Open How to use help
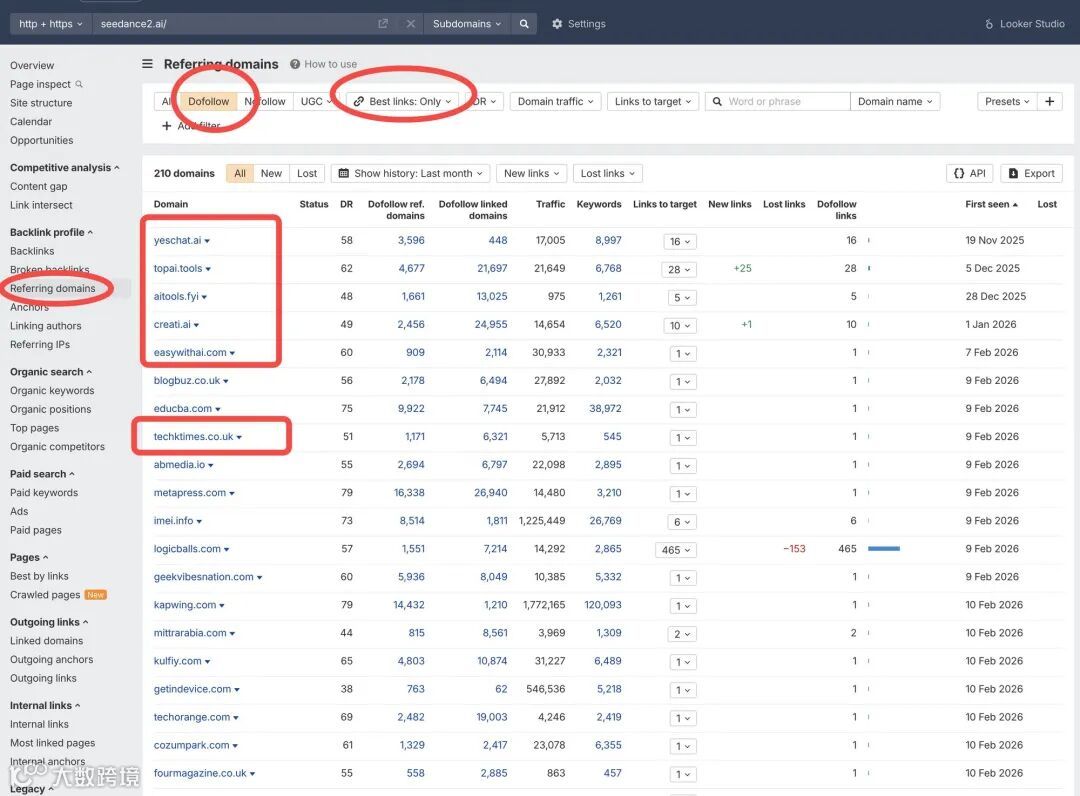Viewport: 1080px width, 796px height. tap(323, 64)
